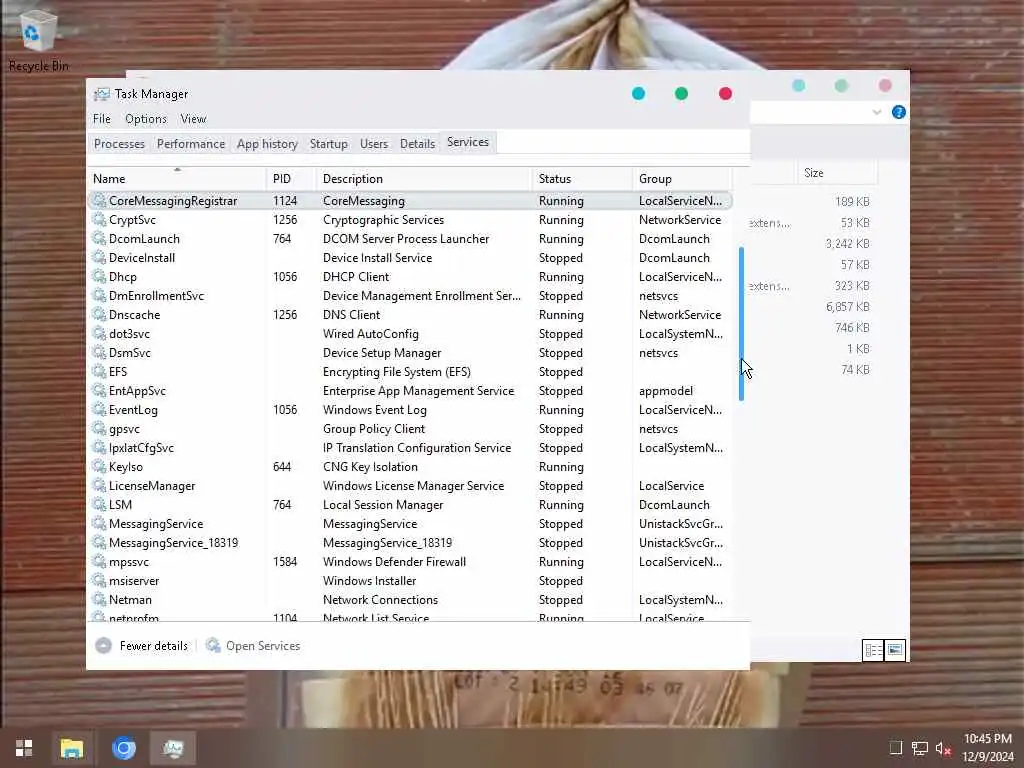This screenshot has width=1024, height=768.
Task: Open the Recycle Bin desktop icon
Action: pos(39,39)
